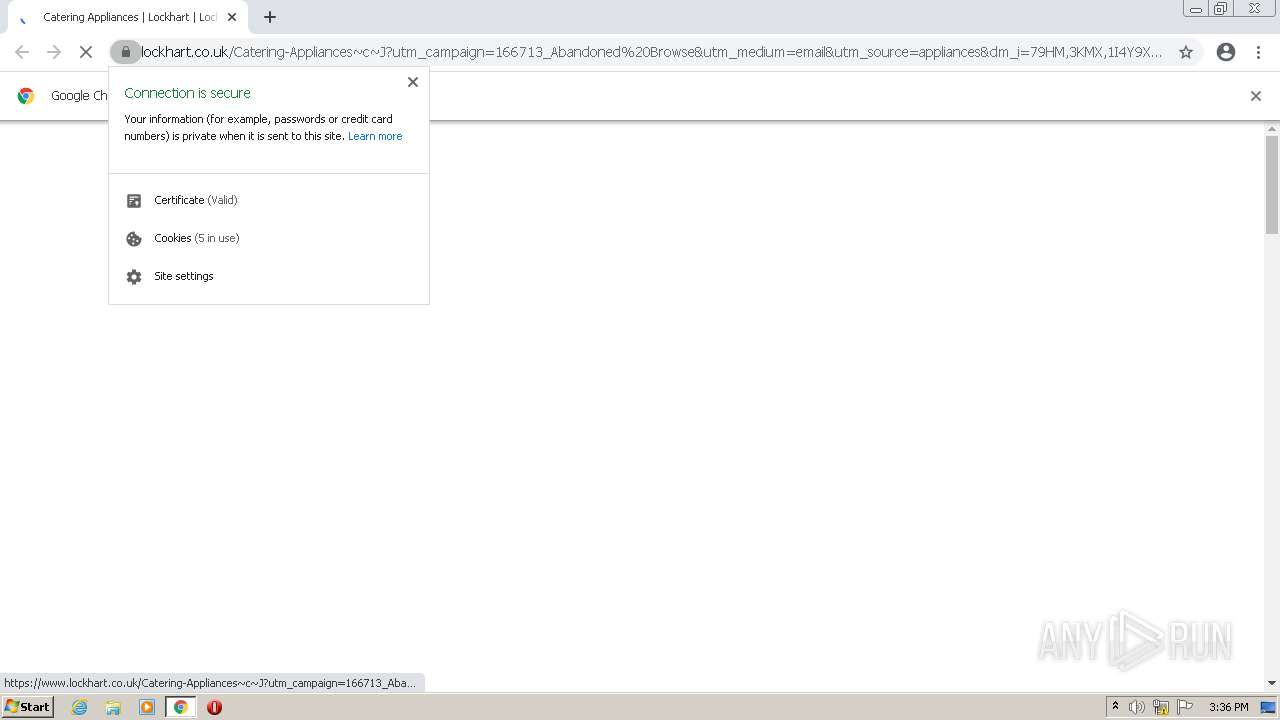This screenshot has width=1280, height=720.
Task: Show hidden system tray icons
Action: pyautogui.click(x=1116, y=707)
